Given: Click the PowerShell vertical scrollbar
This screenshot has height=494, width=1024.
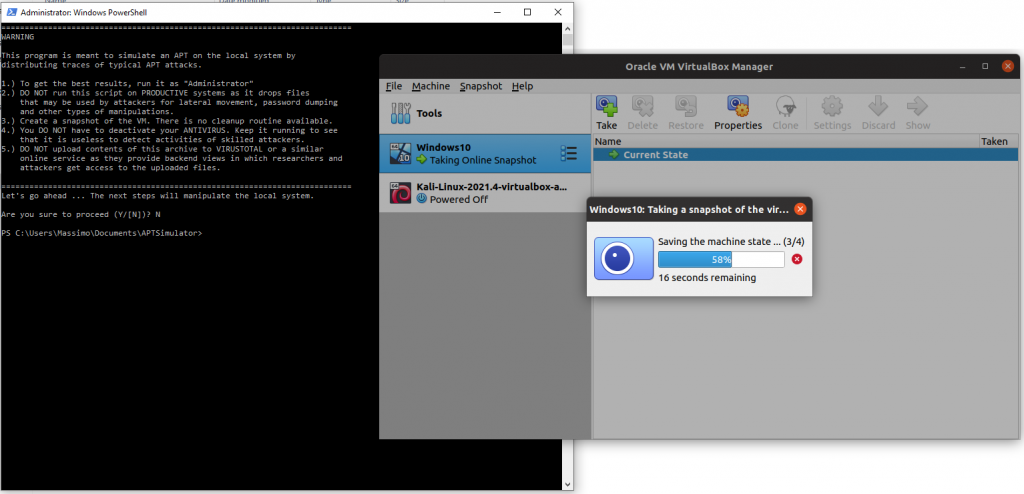Looking at the screenshot, I should click(568, 257).
